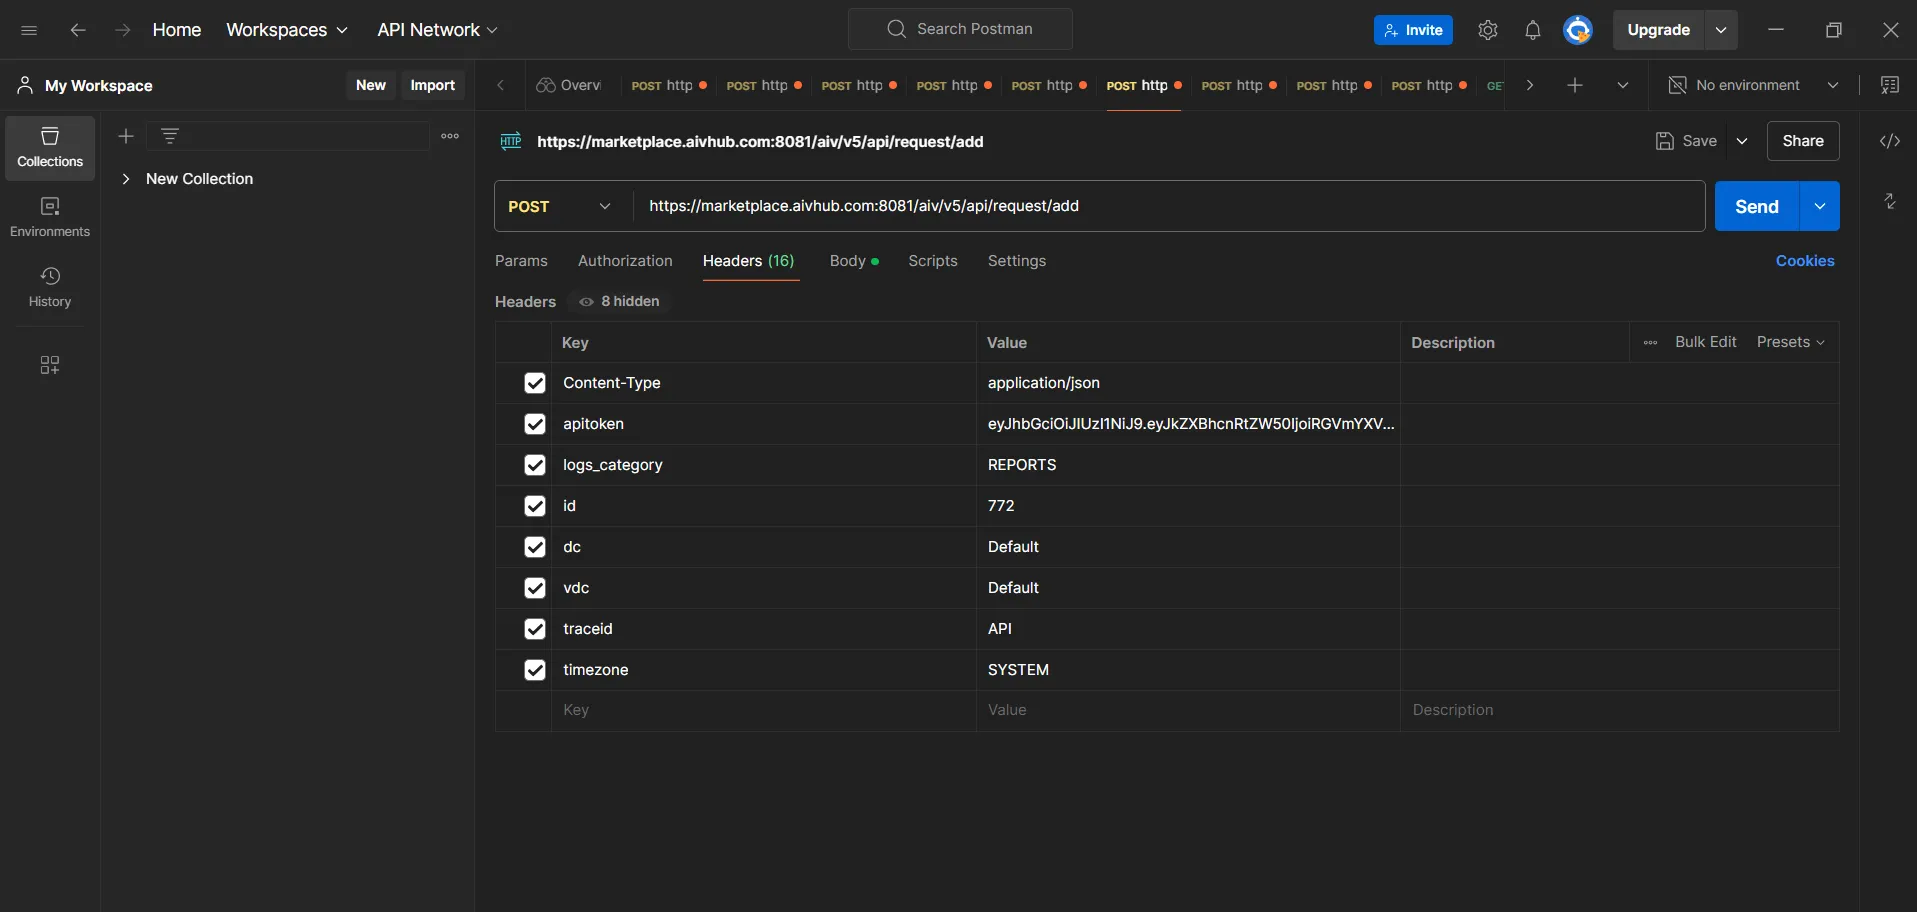Open the No environment selector

(x=1754, y=85)
